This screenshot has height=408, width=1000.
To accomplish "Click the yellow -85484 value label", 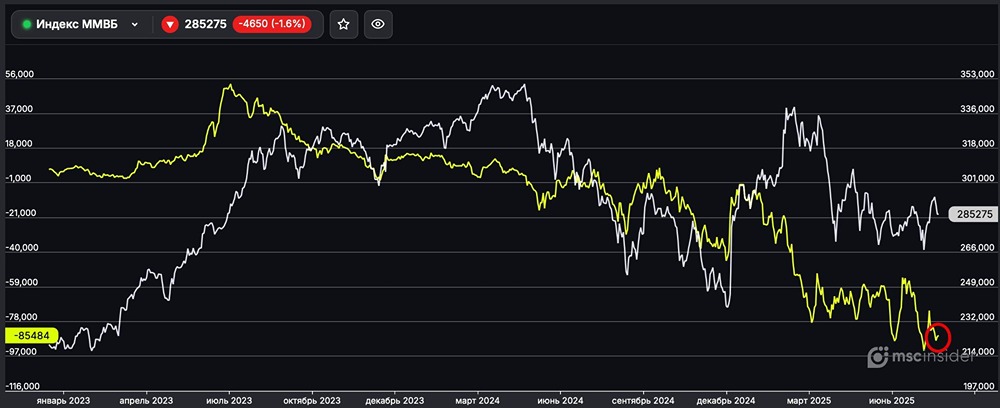I will (32, 335).
